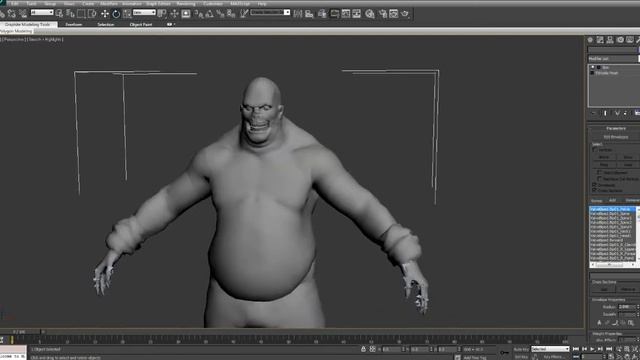The image size is (640, 360).
Task: Activate the Select Object tool
Action: 60,14
